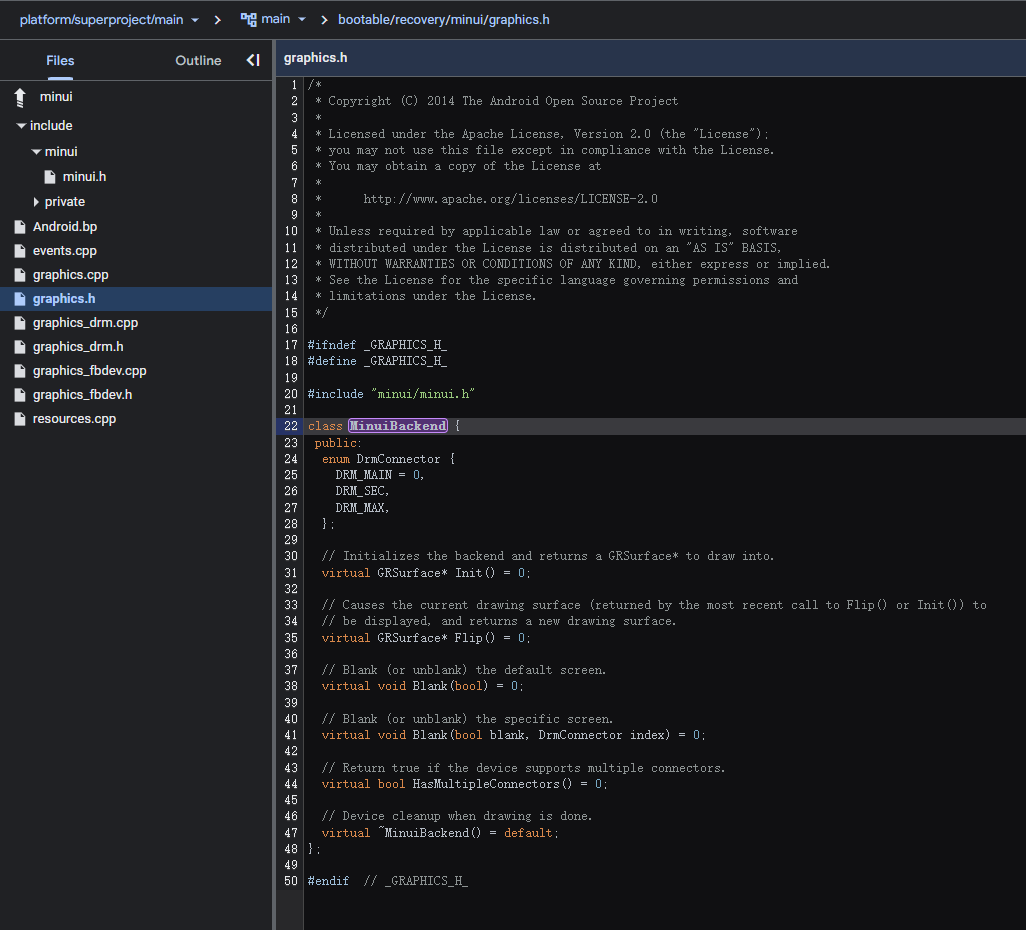Open graphics_drm.cpp in the file tree
The image size is (1026, 930).
point(85,323)
